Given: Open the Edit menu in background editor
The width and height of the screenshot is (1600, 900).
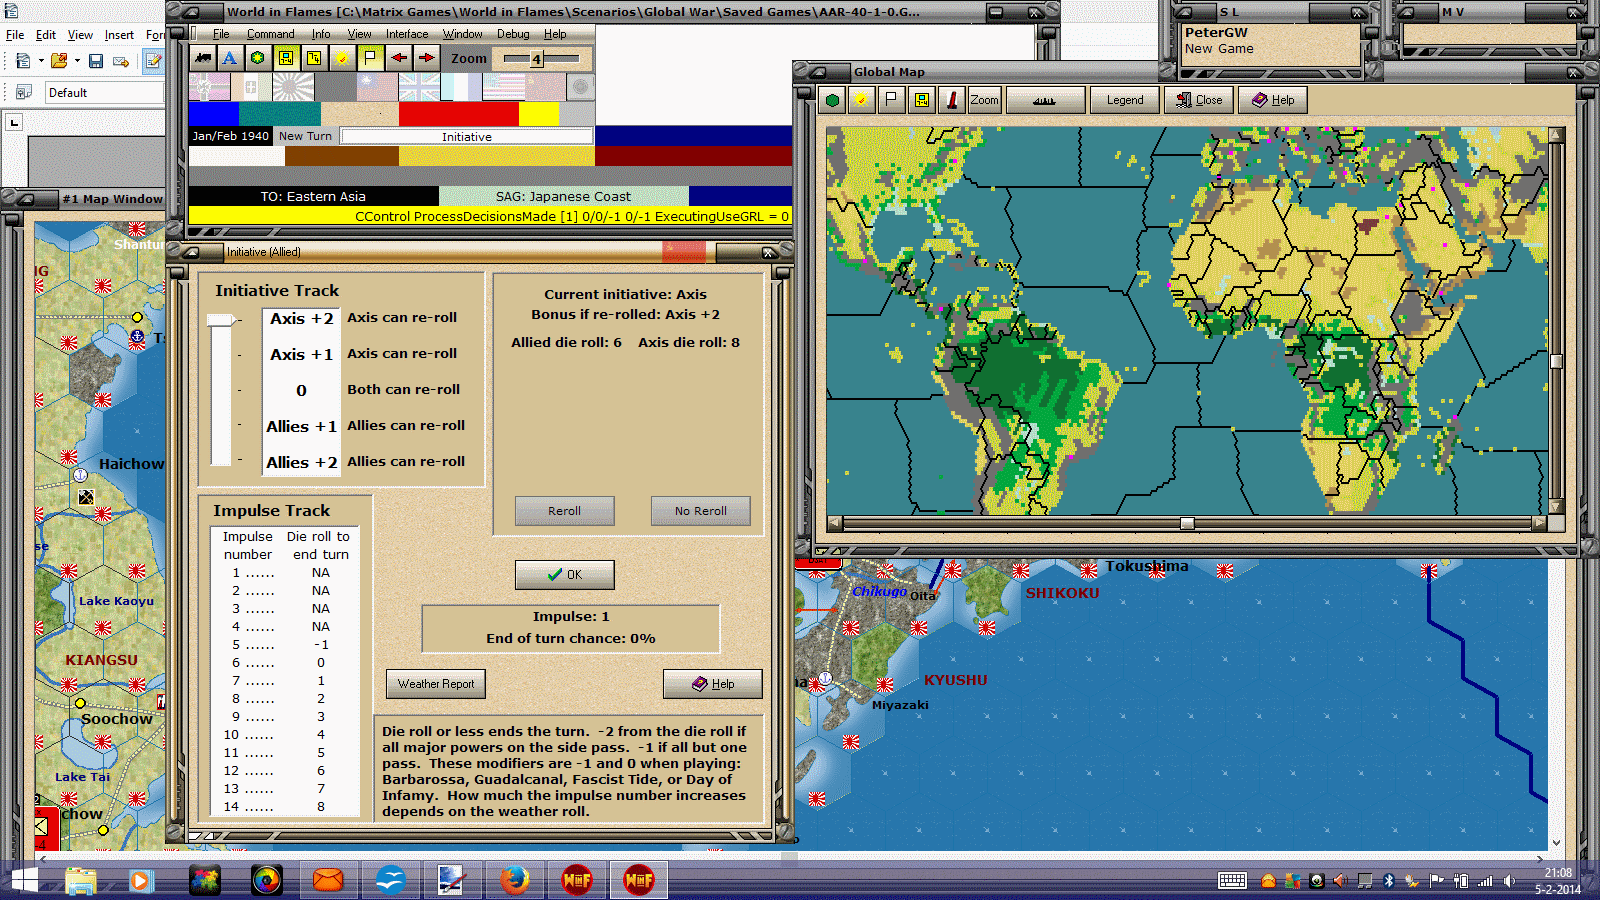Looking at the screenshot, I should point(46,35).
